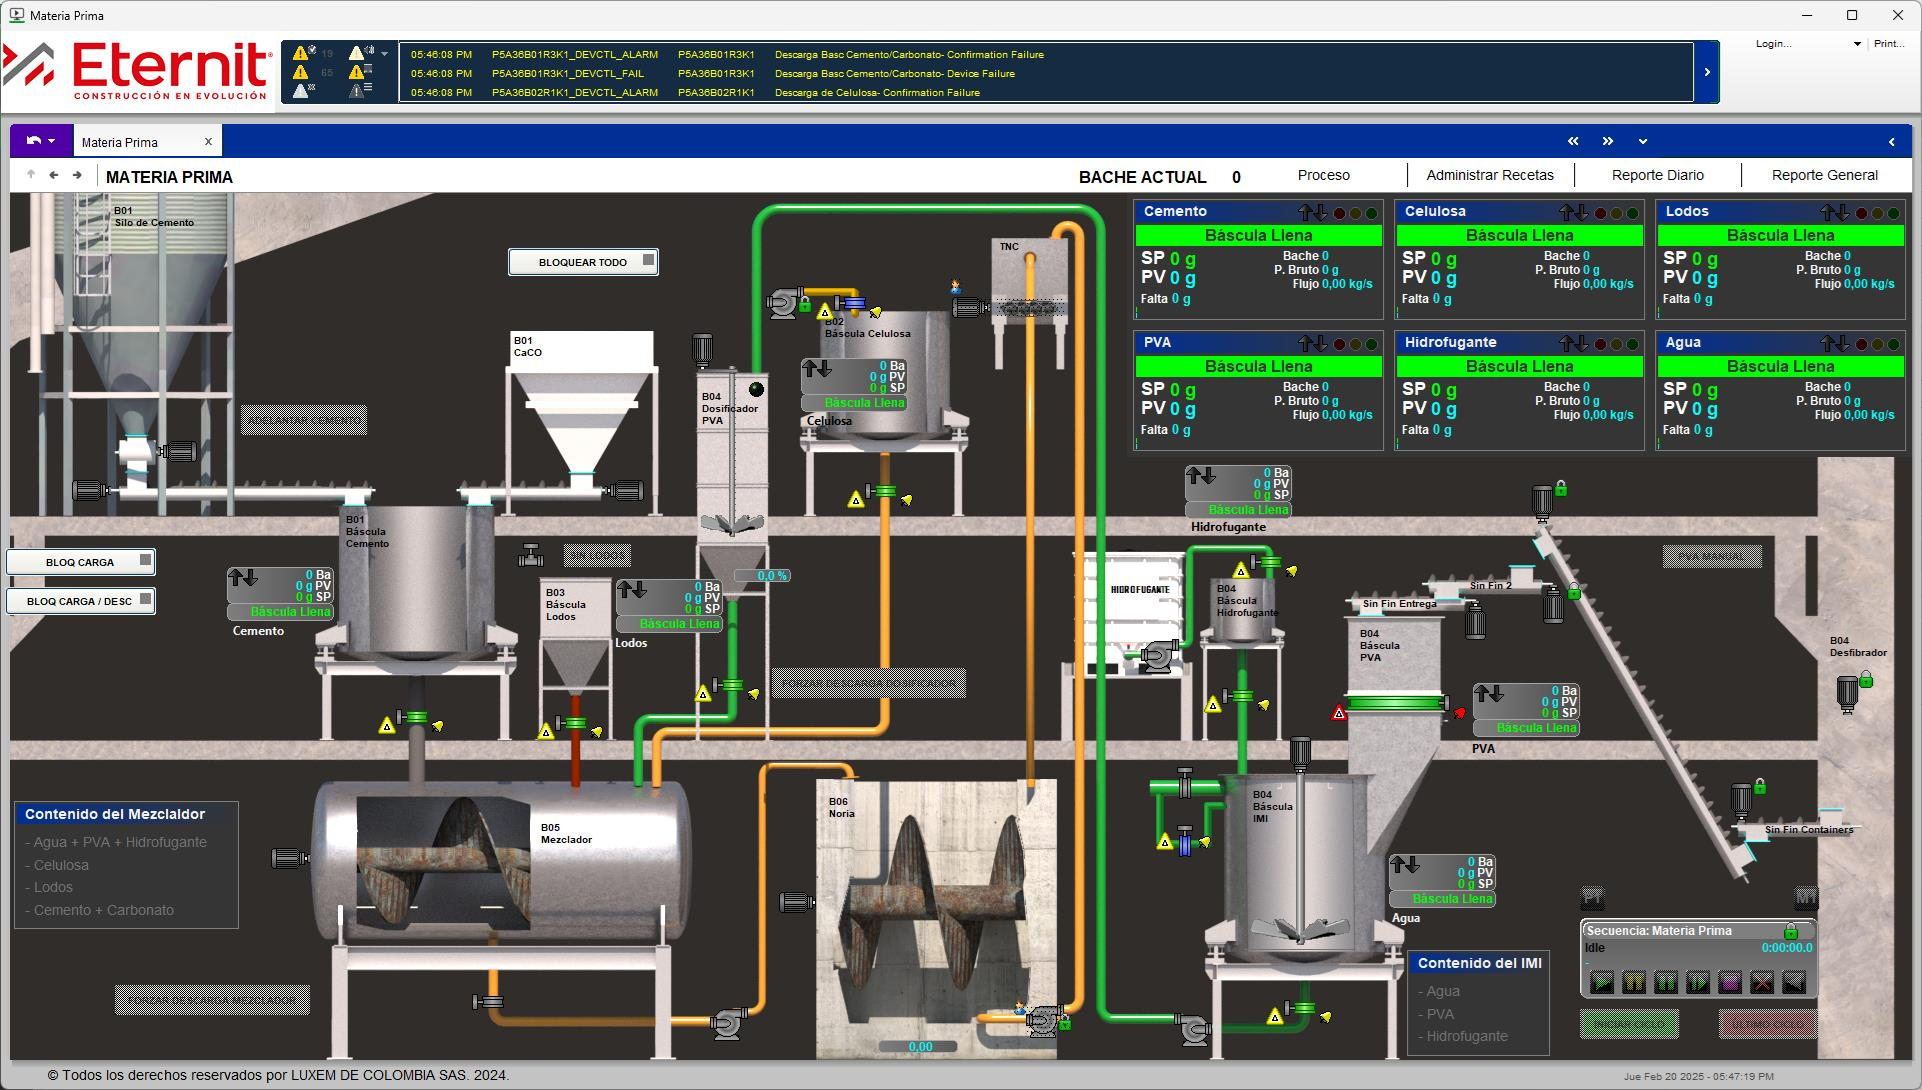Click the red warning triangle beside Báscula PVA

(1339, 713)
